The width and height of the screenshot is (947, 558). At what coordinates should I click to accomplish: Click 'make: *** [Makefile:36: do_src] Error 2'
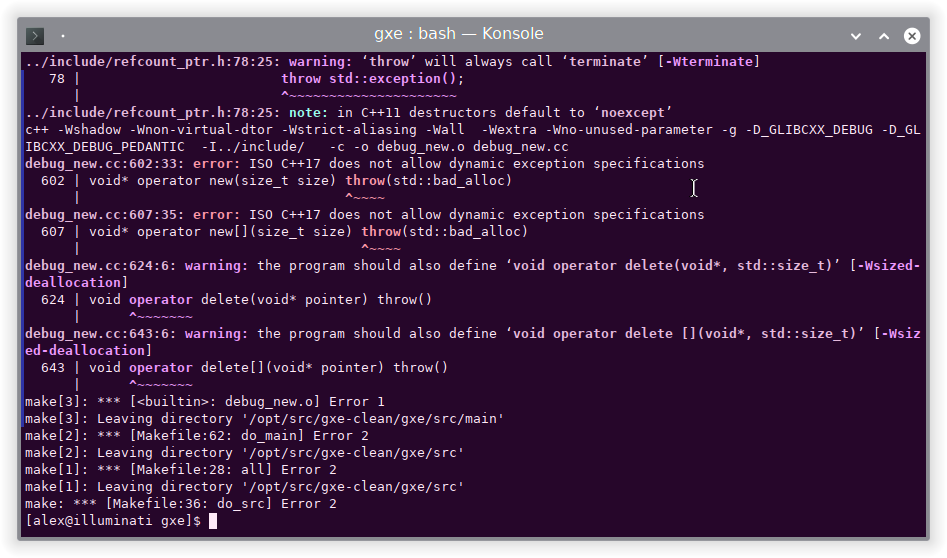[x=181, y=504]
